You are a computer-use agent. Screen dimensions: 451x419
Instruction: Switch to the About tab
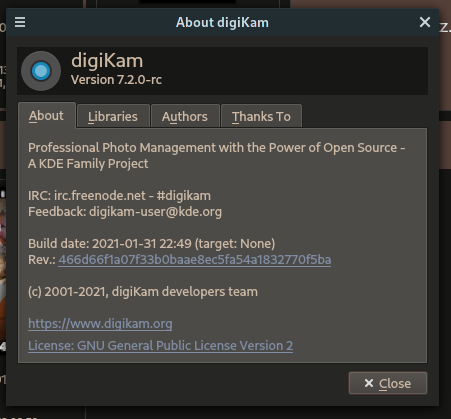[47, 115]
